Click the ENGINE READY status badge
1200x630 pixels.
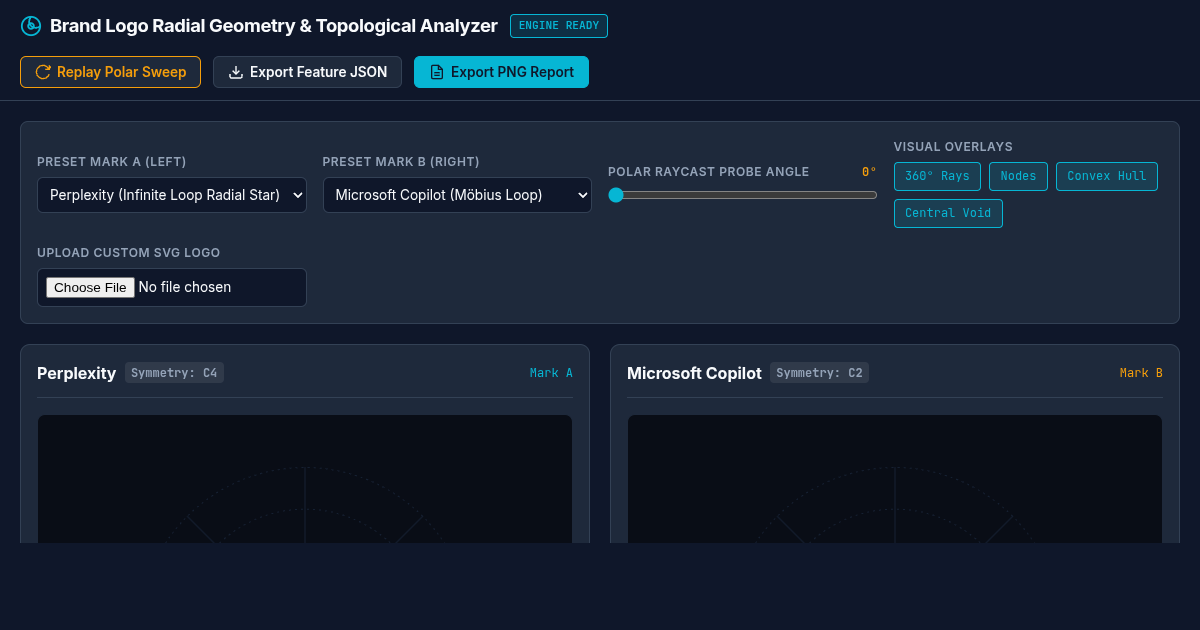tap(559, 26)
